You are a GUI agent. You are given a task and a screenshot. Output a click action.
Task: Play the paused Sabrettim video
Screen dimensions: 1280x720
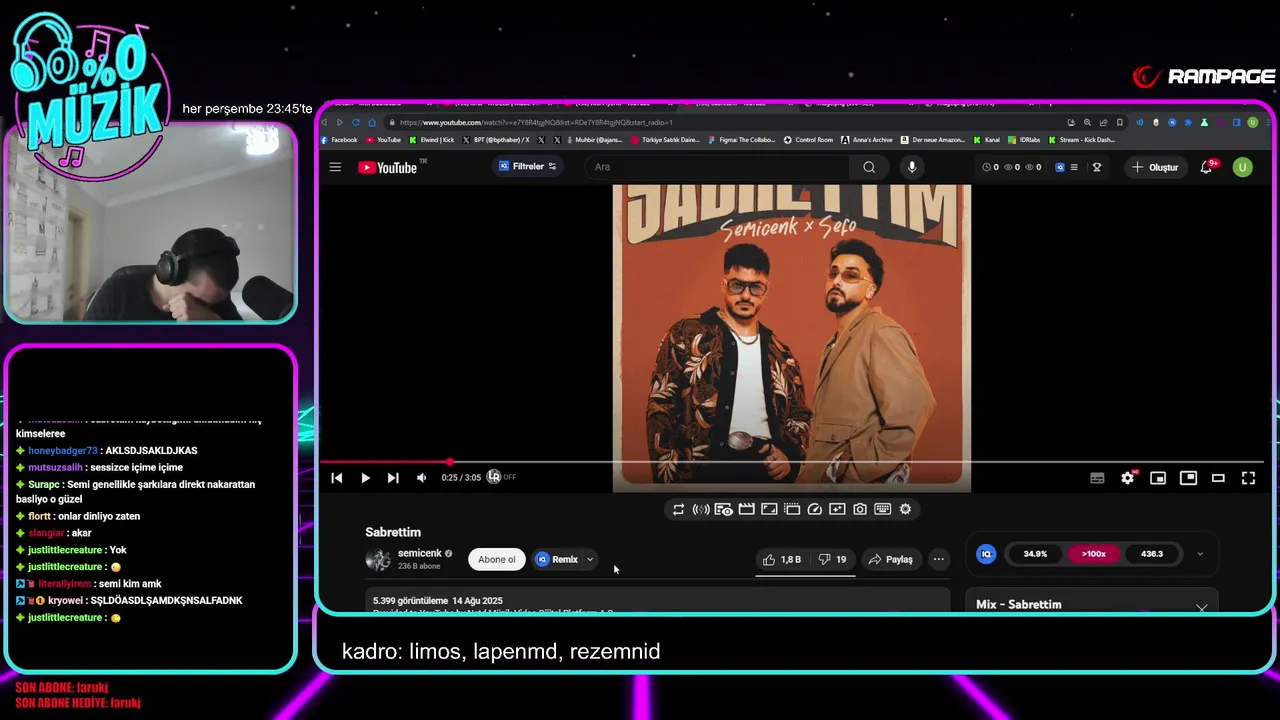[x=365, y=478]
